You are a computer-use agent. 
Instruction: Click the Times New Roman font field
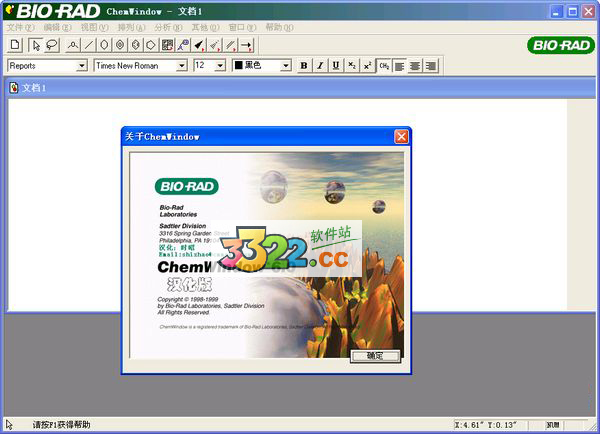[x=135, y=66]
